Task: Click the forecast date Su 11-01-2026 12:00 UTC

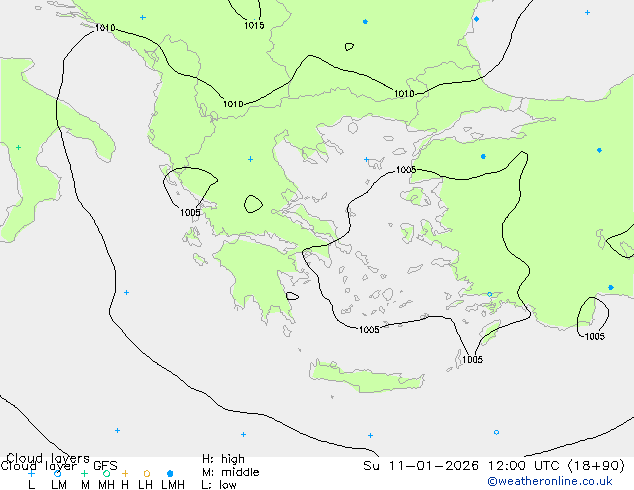Action: [464, 466]
